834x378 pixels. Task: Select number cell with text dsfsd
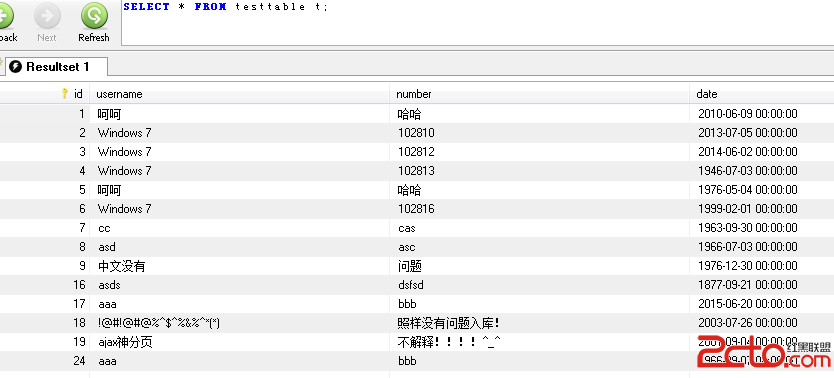(x=539, y=285)
